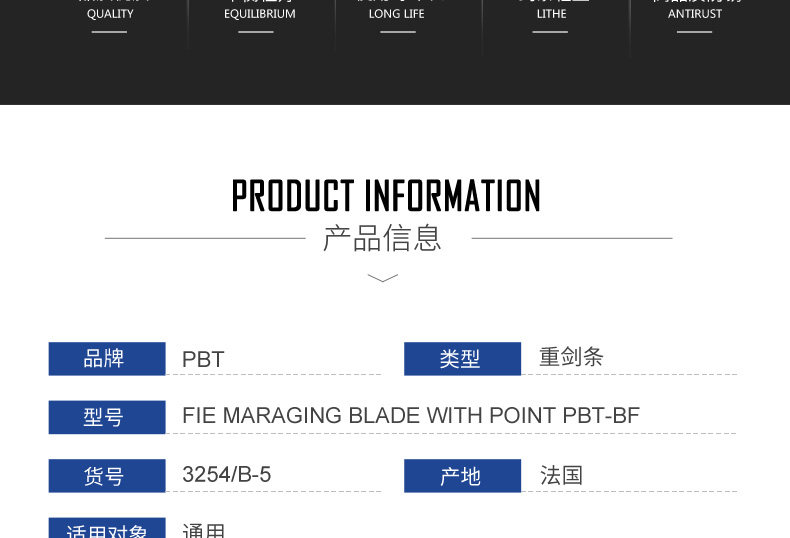The image size is (790, 538).
Task: Select the 重剑条 type value
Action: 571,358
